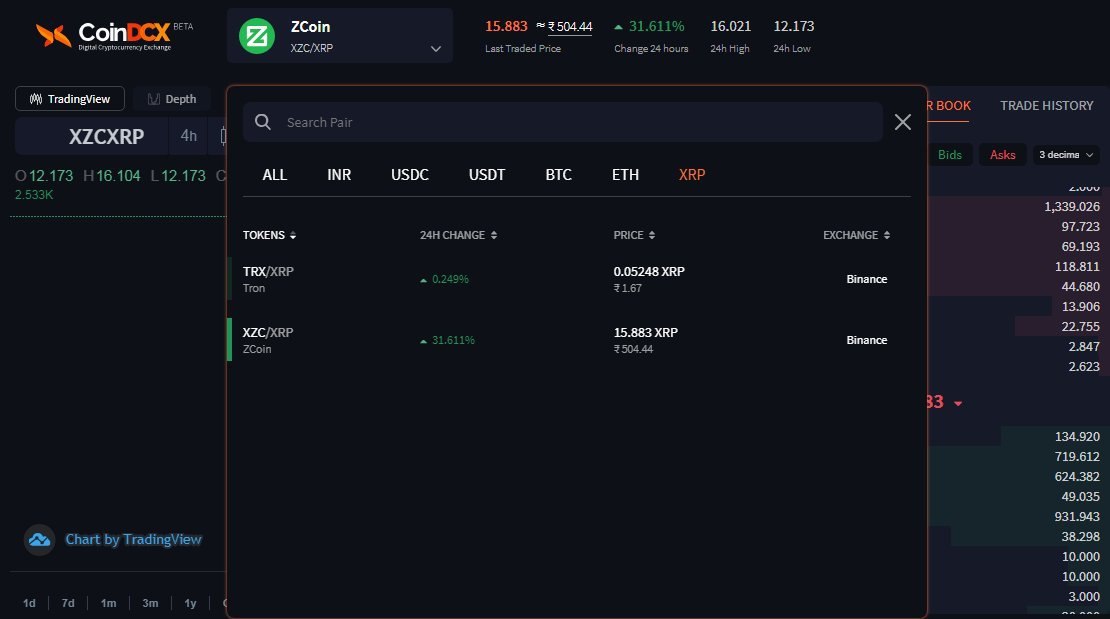Click the ₹504.44 converted price in header
The height and width of the screenshot is (619, 1110).
pos(570,27)
